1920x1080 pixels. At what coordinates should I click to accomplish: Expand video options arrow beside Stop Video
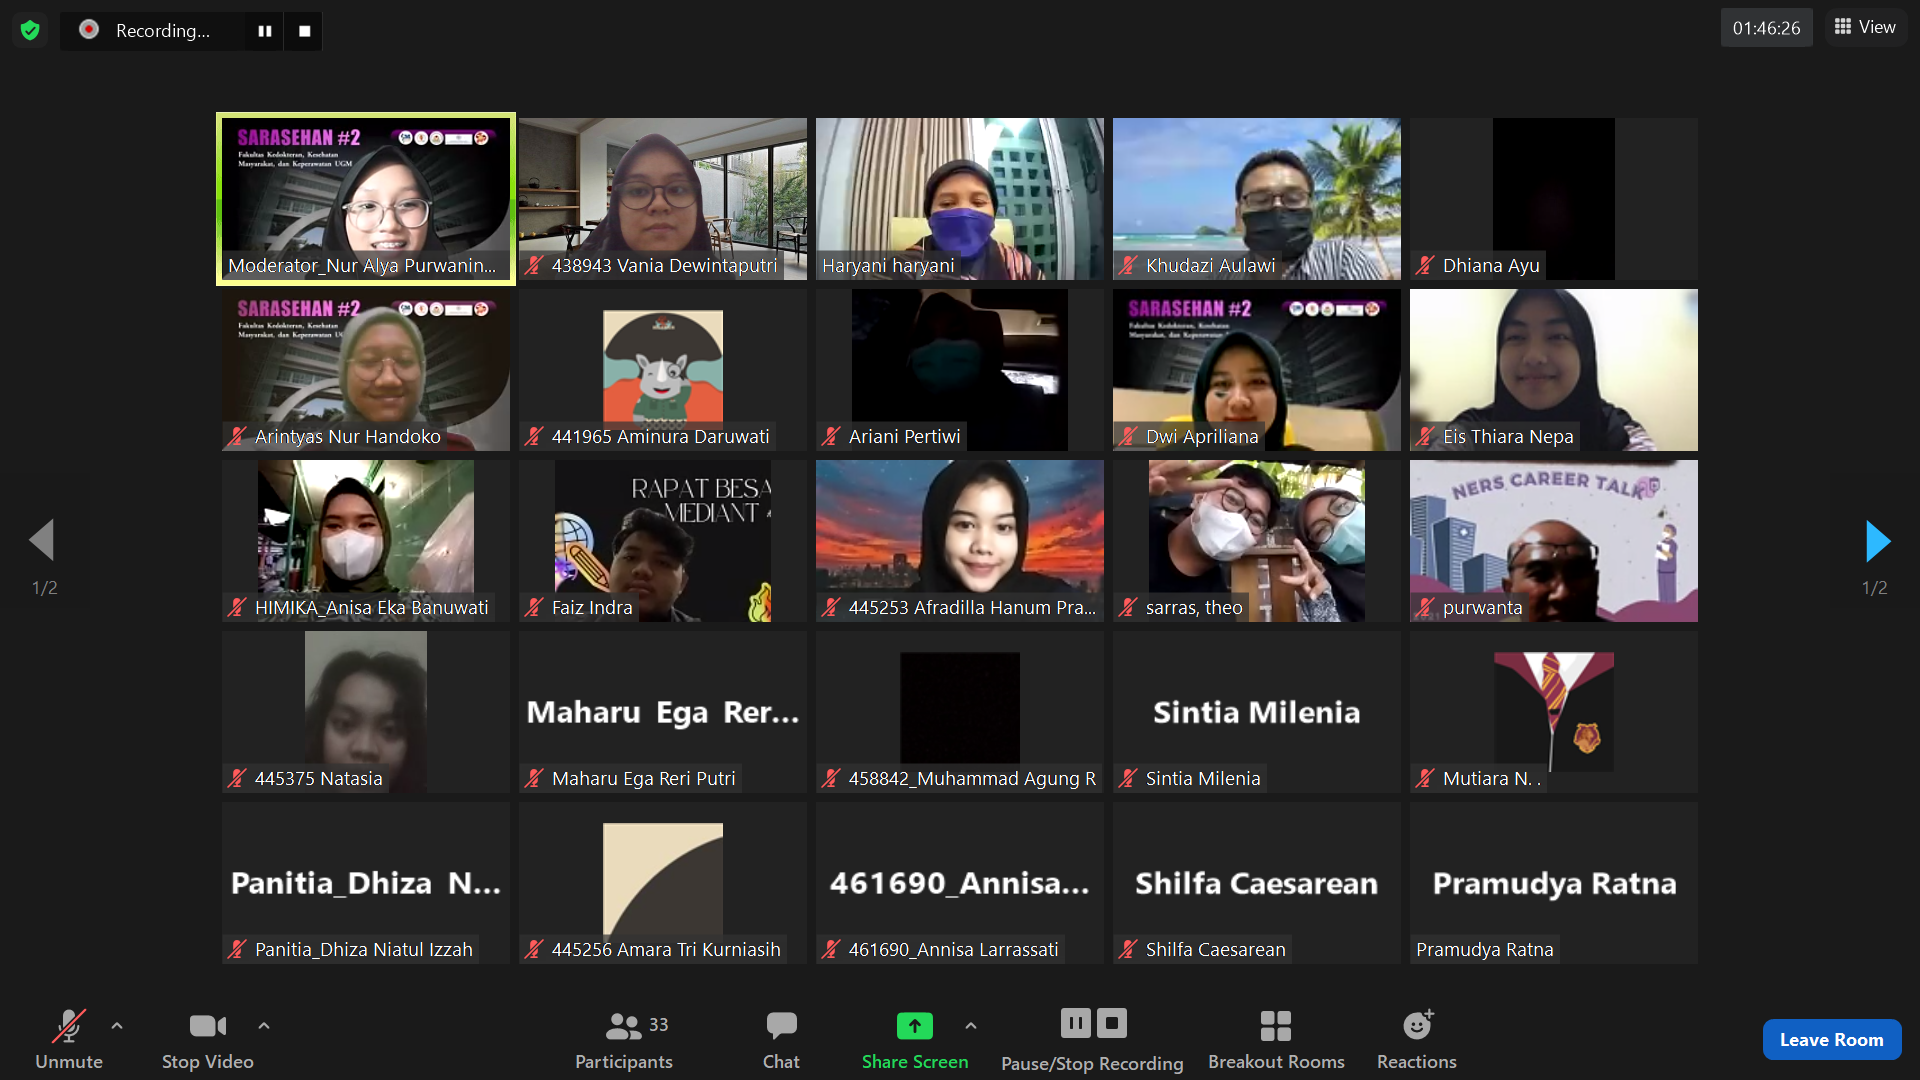263,1025
